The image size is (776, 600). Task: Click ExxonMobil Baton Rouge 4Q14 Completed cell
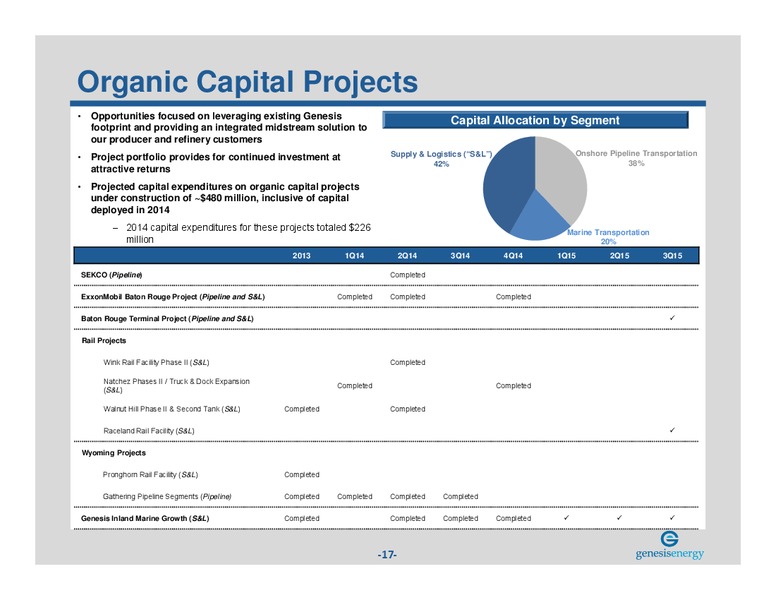click(x=513, y=297)
